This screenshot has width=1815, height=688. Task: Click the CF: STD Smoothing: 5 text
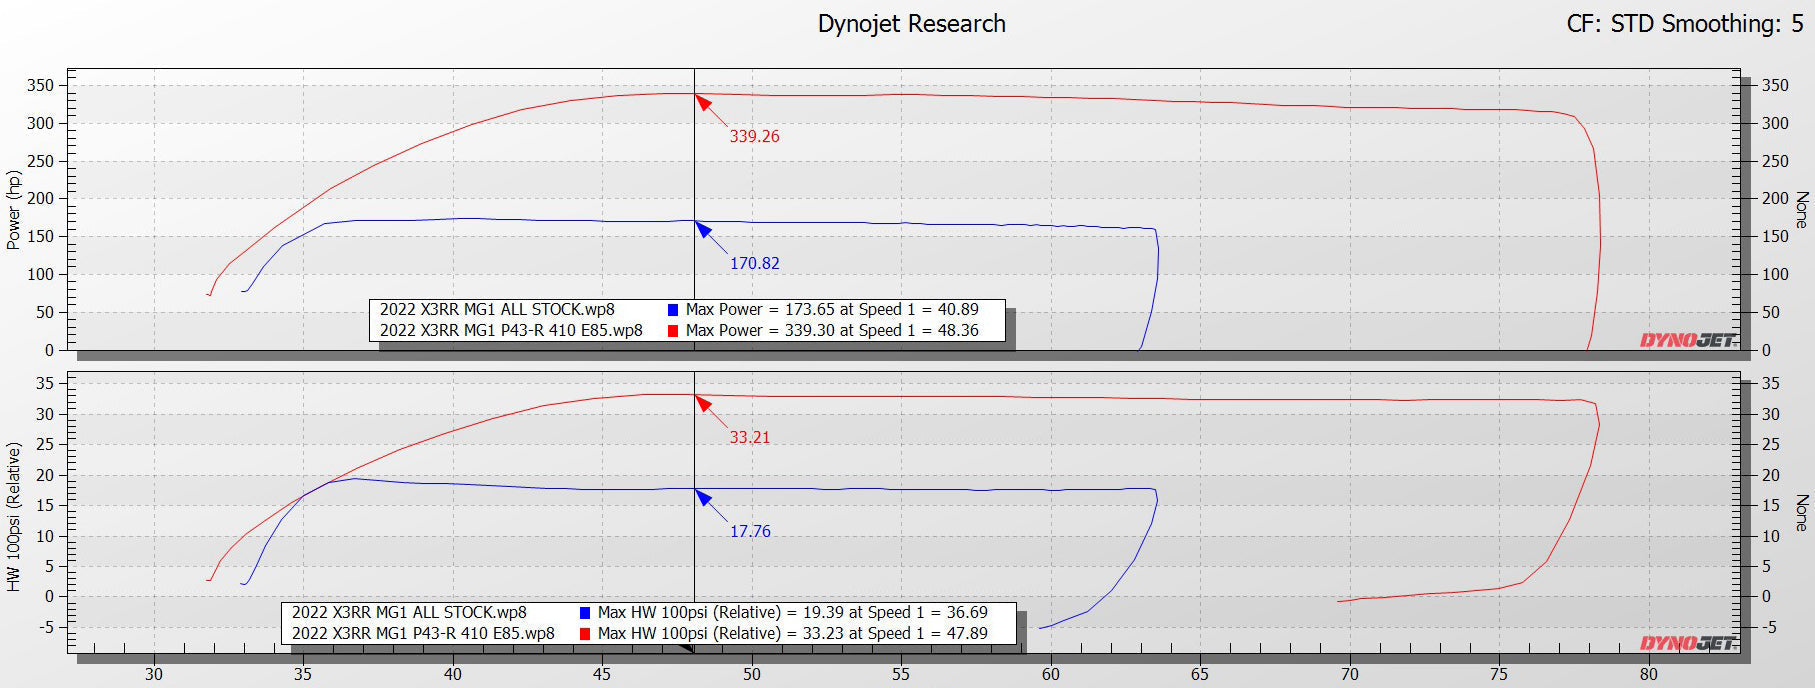[1684, 24]
